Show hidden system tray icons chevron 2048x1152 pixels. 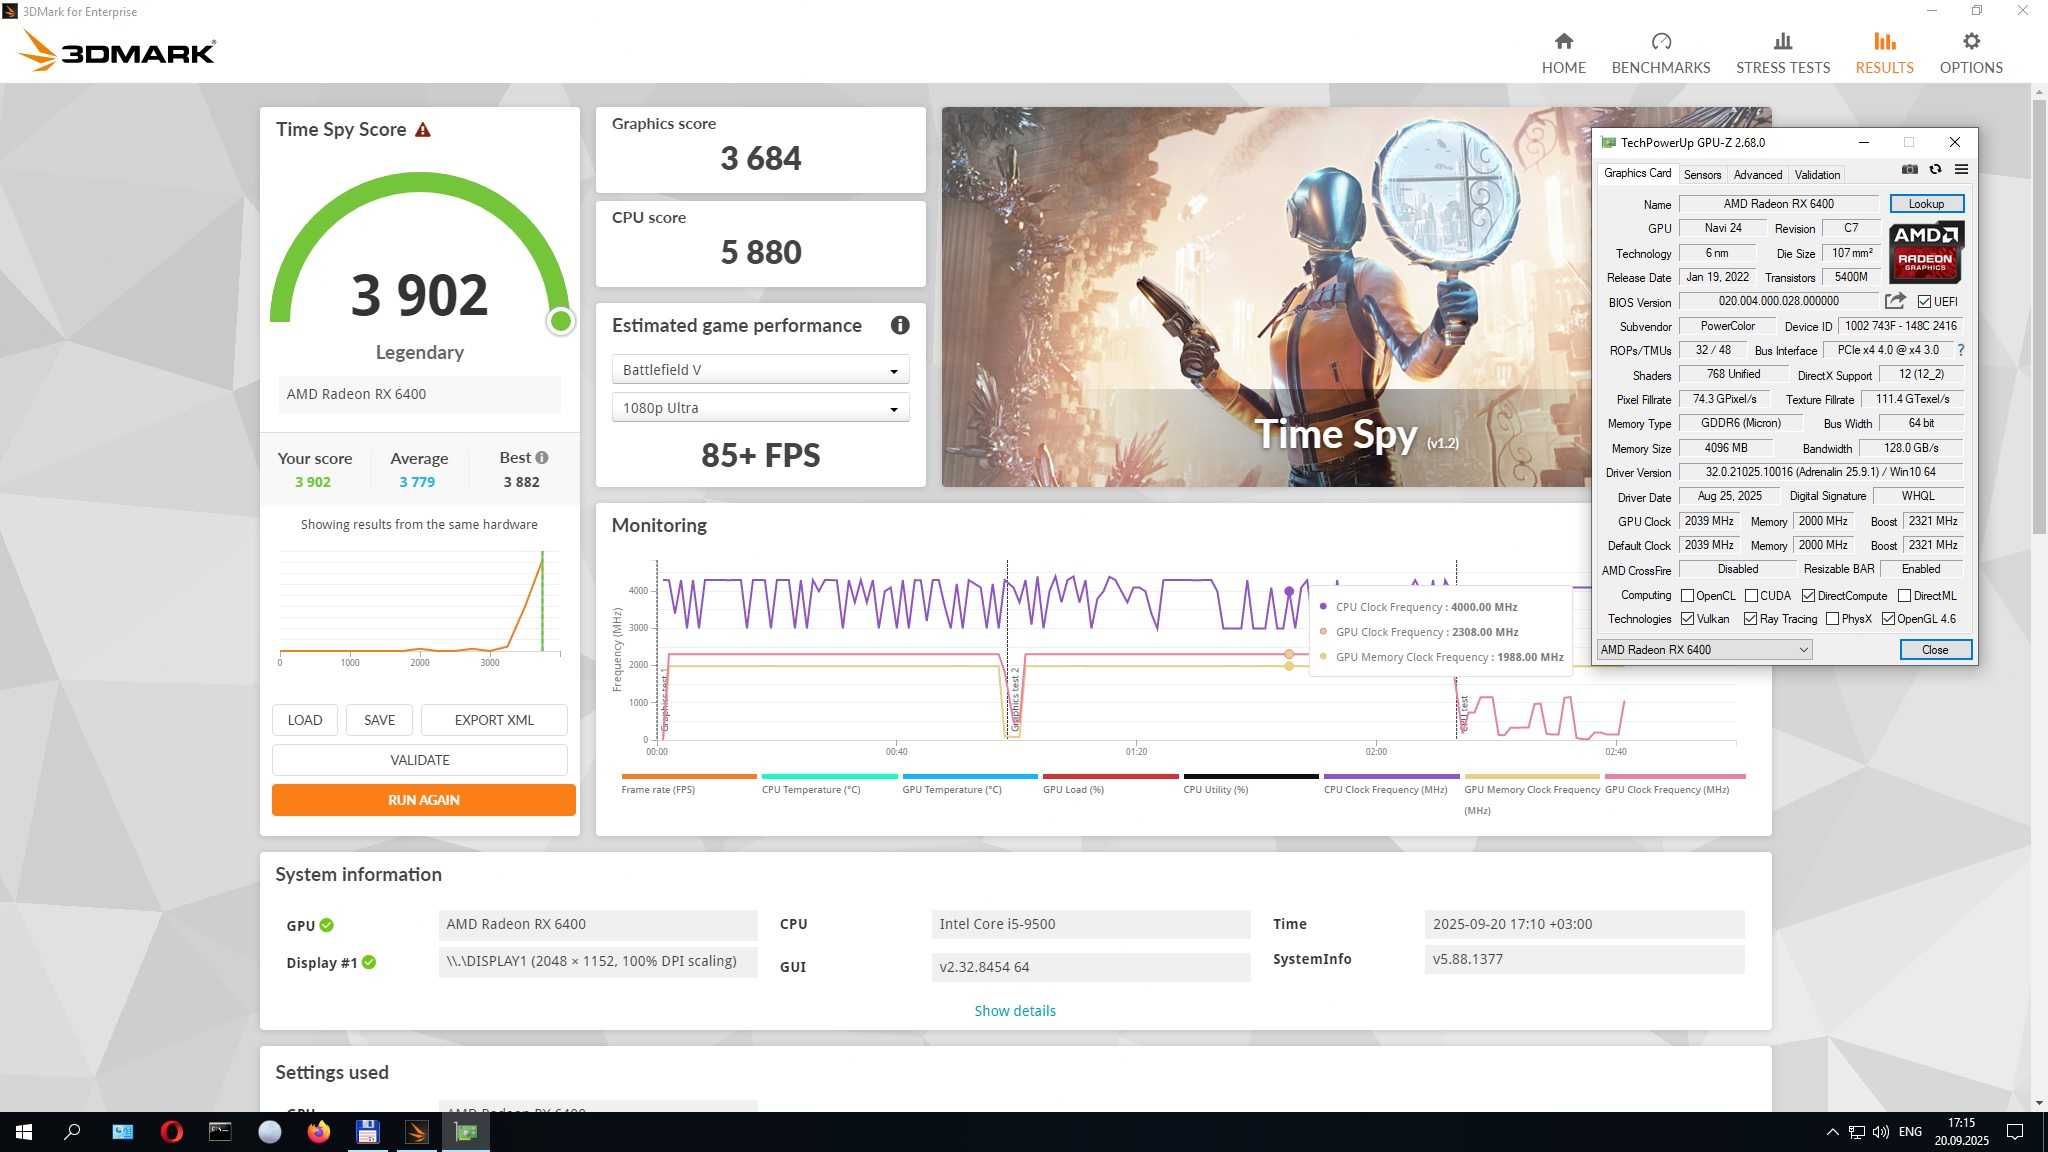coord(1832,1132)
